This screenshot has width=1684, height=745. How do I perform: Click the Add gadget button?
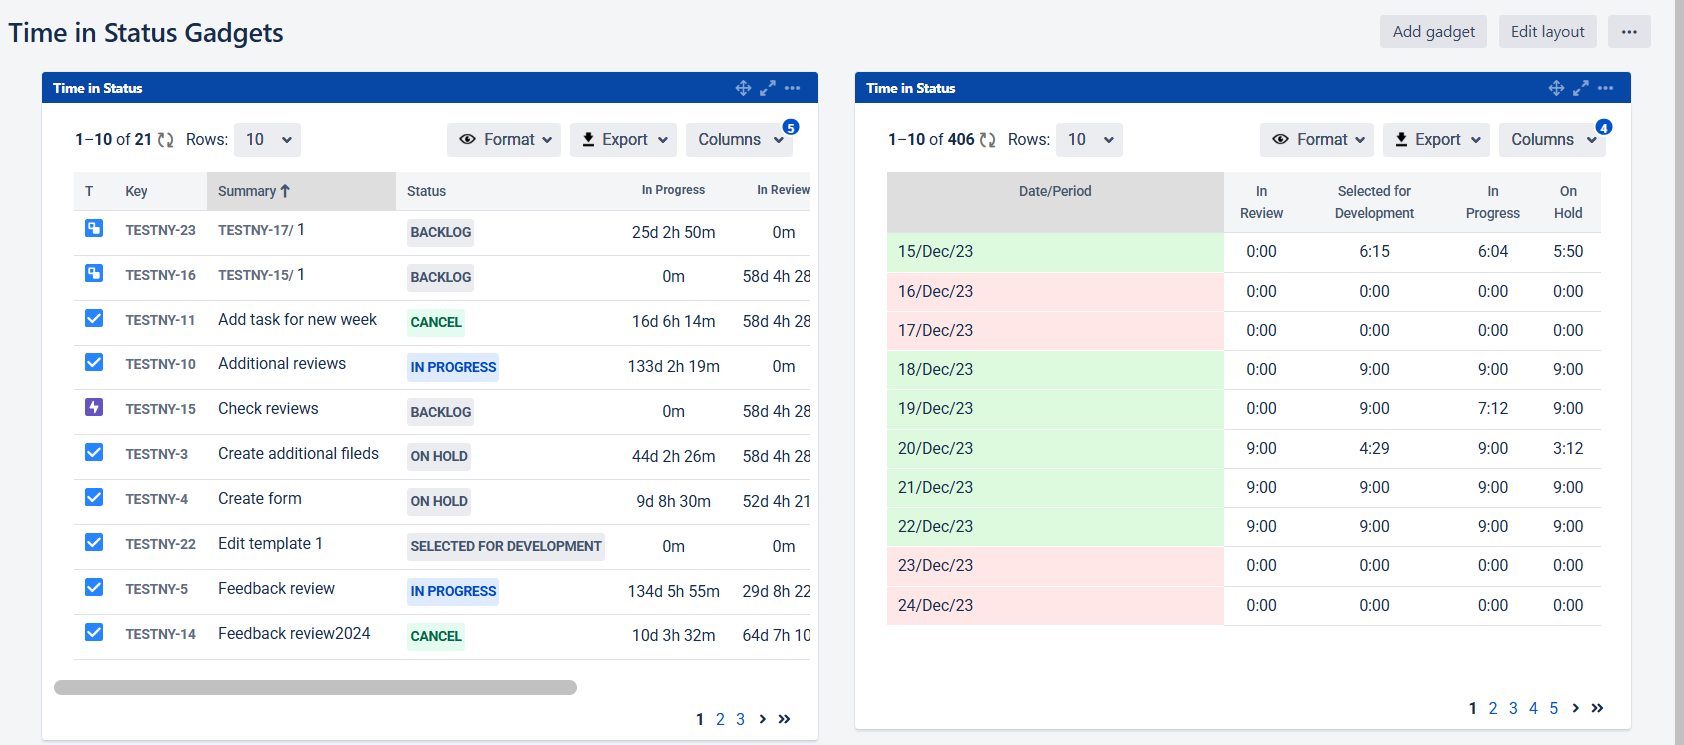click(x=1433, y=31)
